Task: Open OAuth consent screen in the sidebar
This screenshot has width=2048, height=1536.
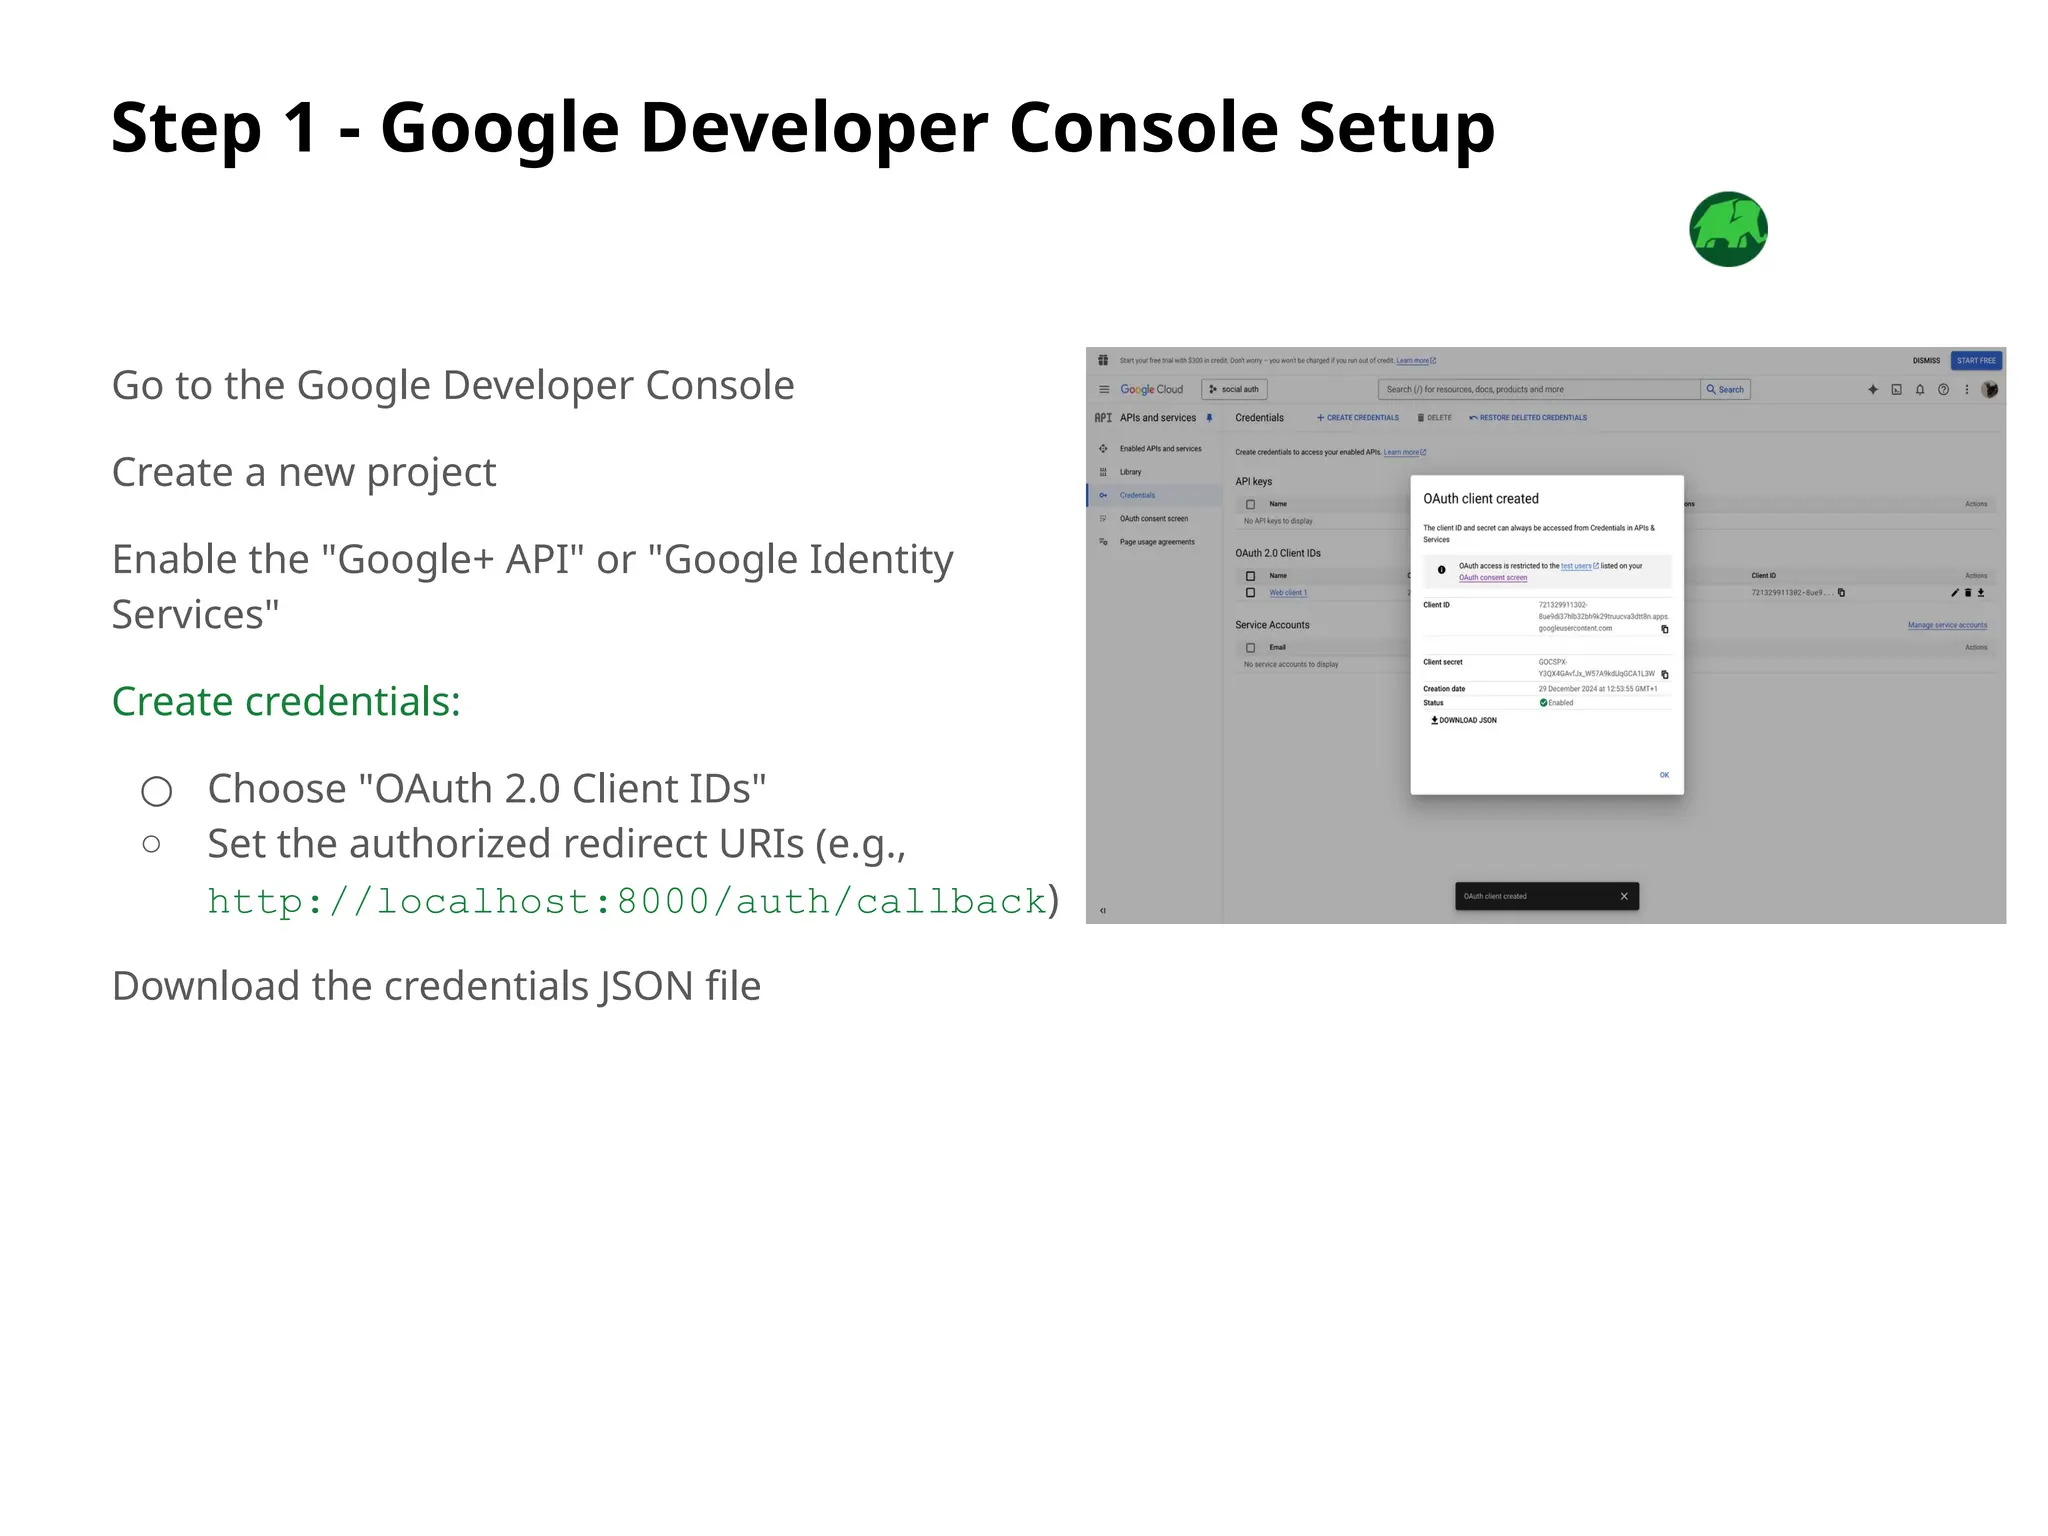Action: (x=1155, y=518)
